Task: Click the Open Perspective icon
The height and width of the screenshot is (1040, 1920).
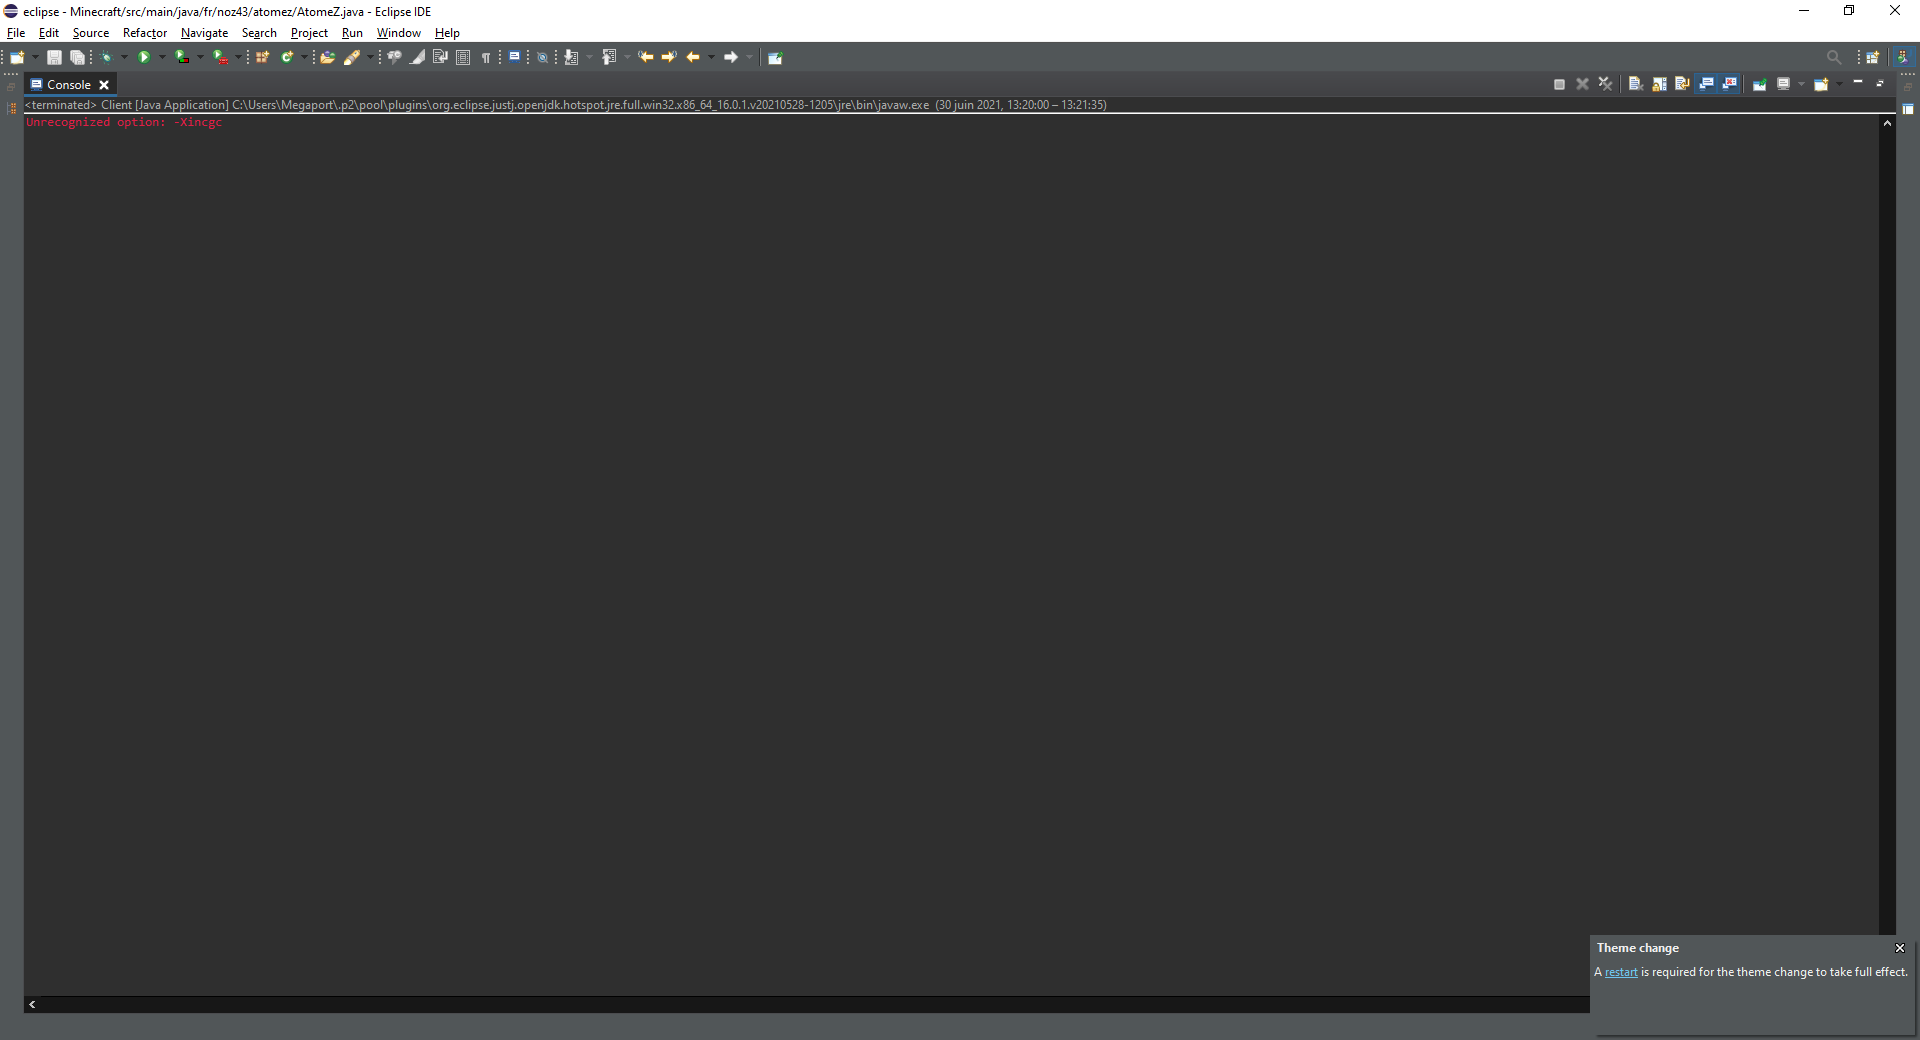Action: tap(1872, 57)
